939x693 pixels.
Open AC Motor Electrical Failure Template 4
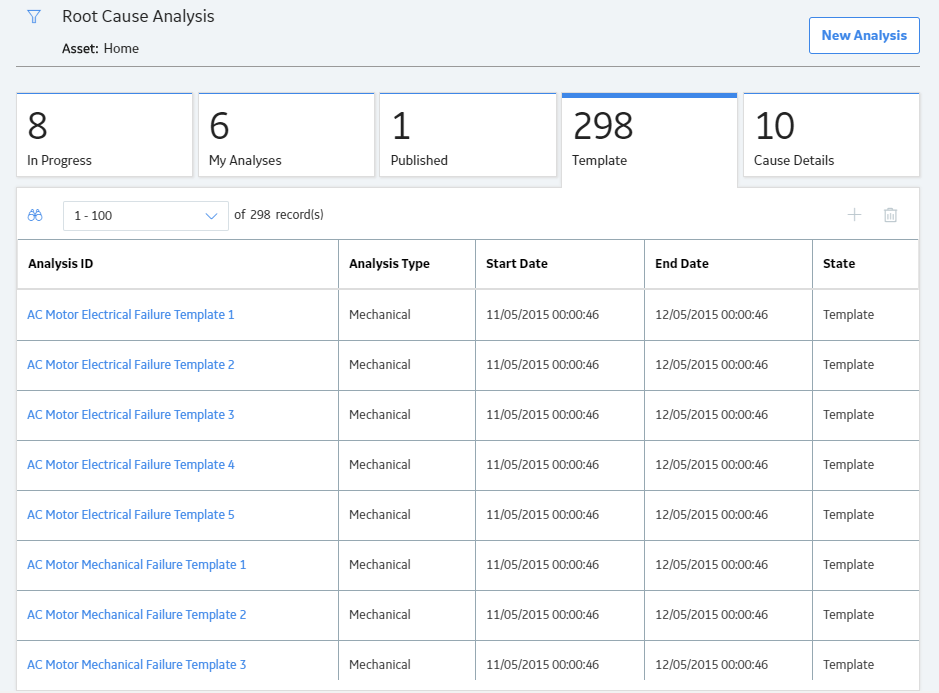tap(131, 465)
